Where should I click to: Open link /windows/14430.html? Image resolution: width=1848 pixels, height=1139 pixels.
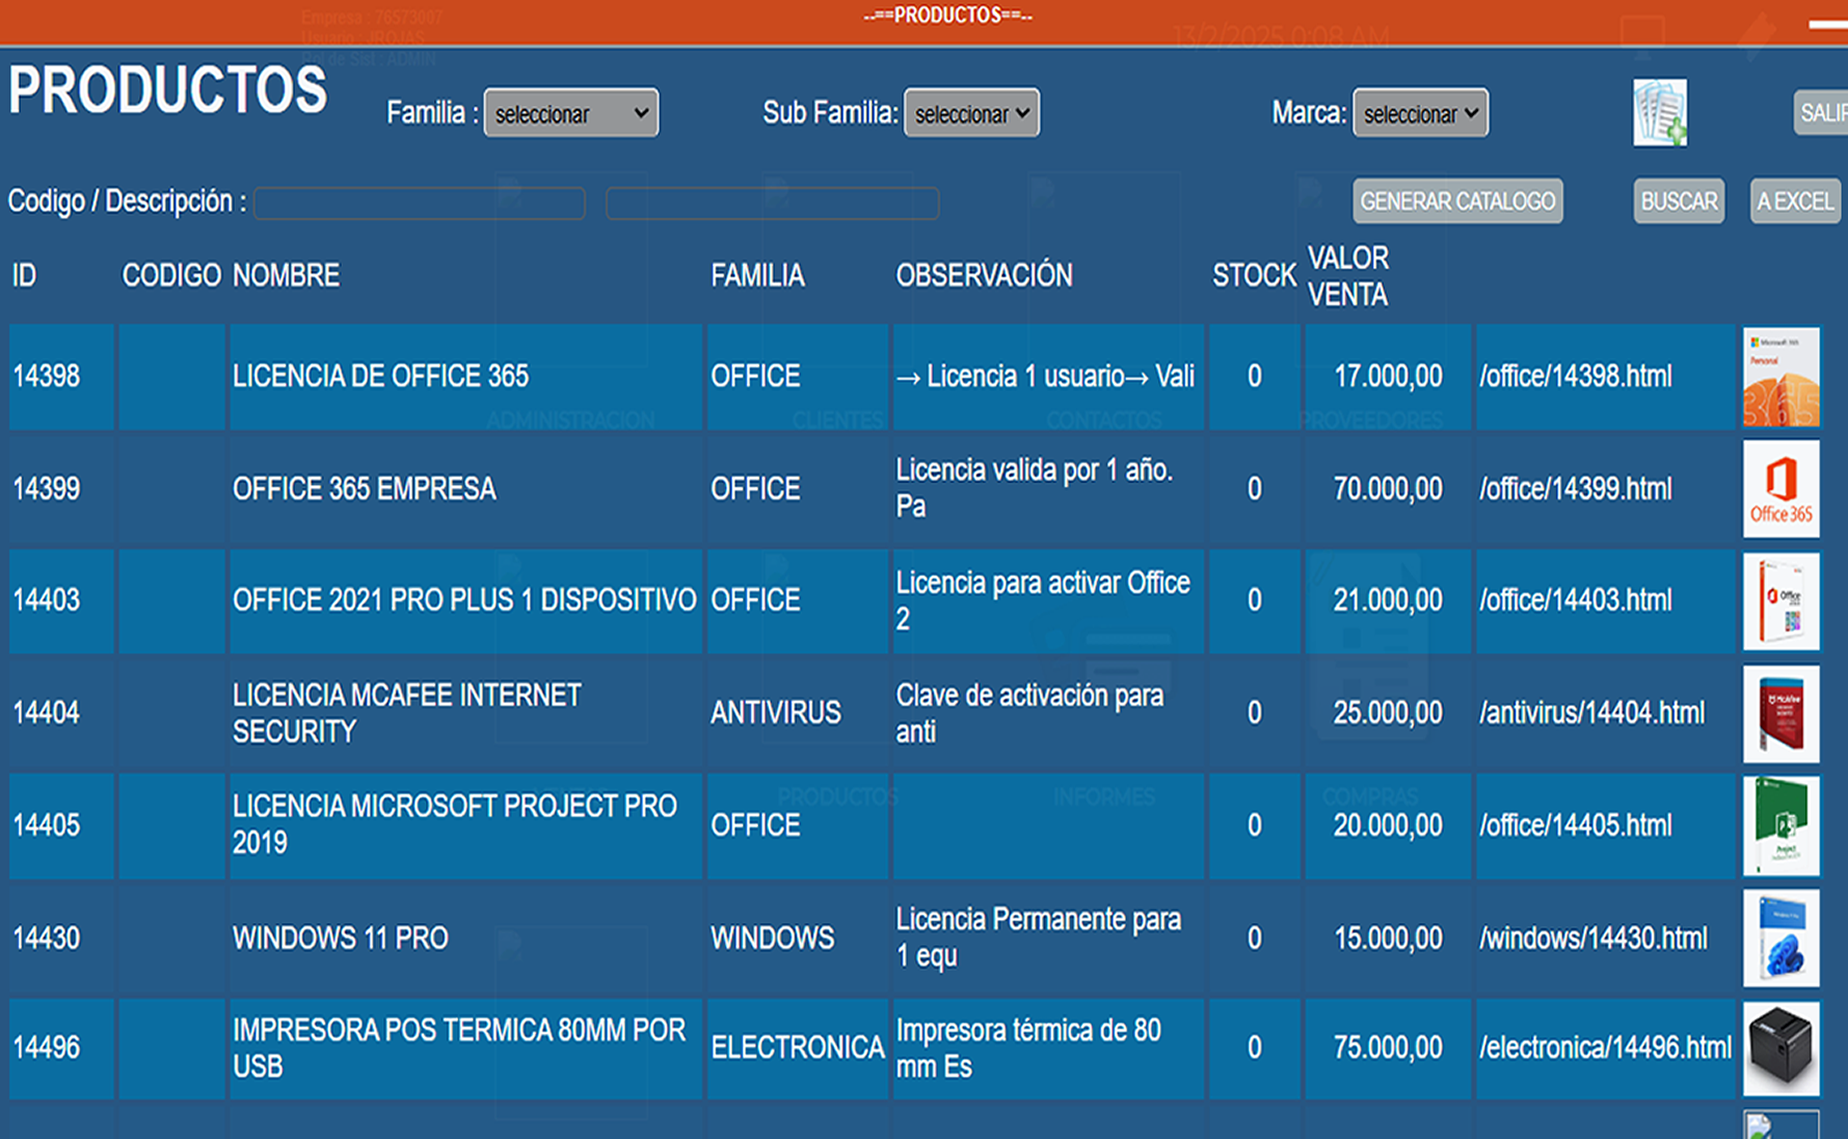tap(1594, 938)
